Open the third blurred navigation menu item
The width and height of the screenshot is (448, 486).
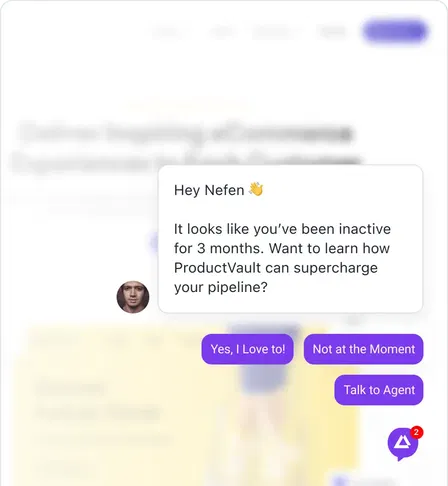[x=274, y=32]
